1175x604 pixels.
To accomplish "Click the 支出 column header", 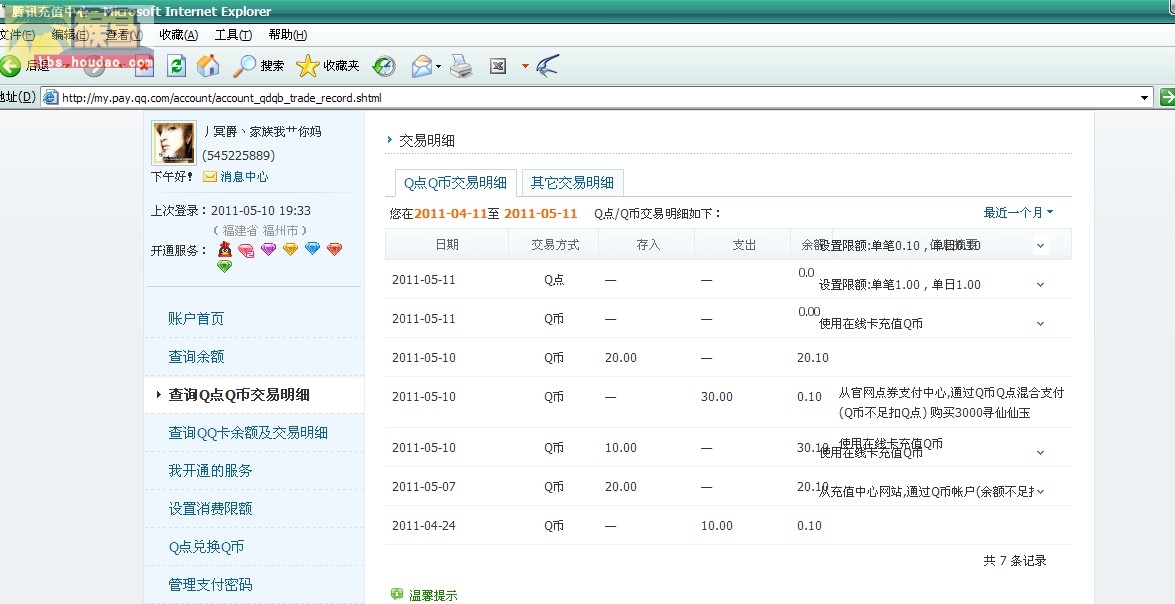I will point(744,245).
